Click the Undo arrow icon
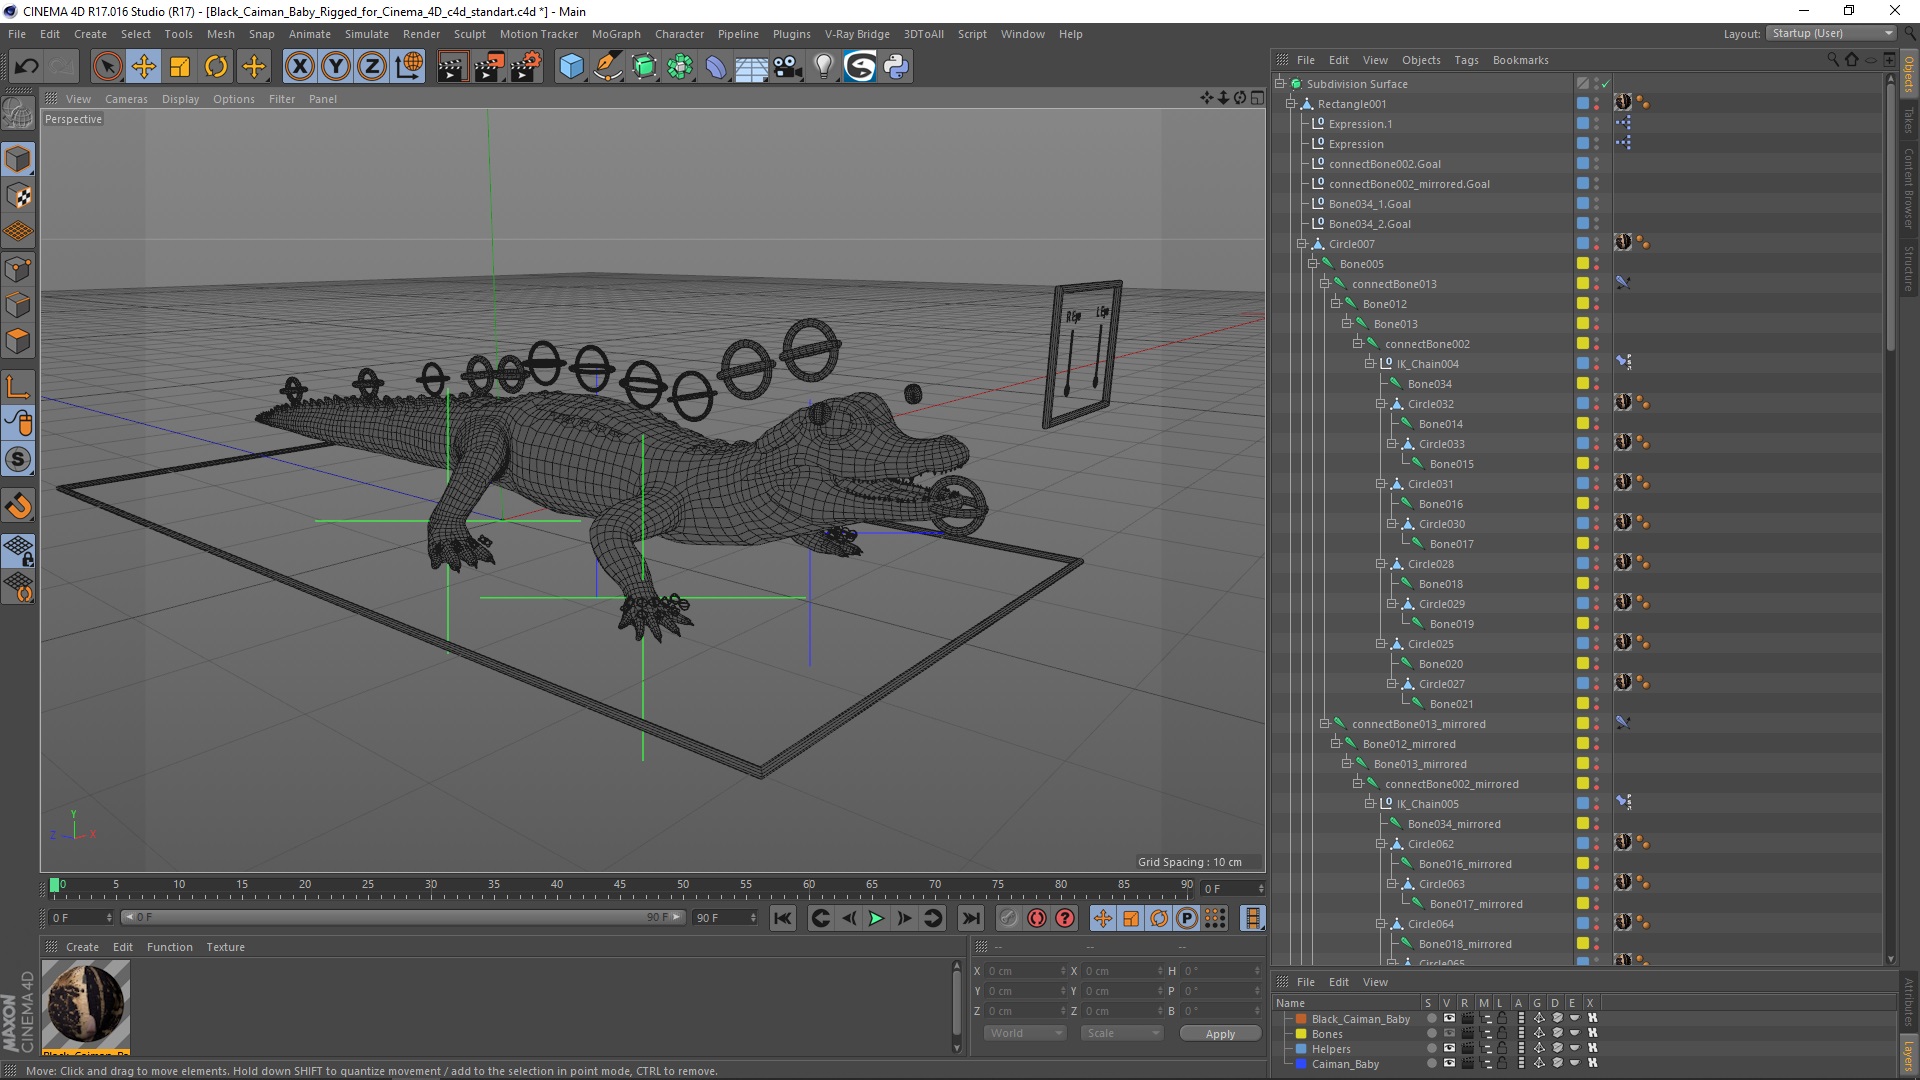This screenshot has height=1080, width=1920. point(27,67)
